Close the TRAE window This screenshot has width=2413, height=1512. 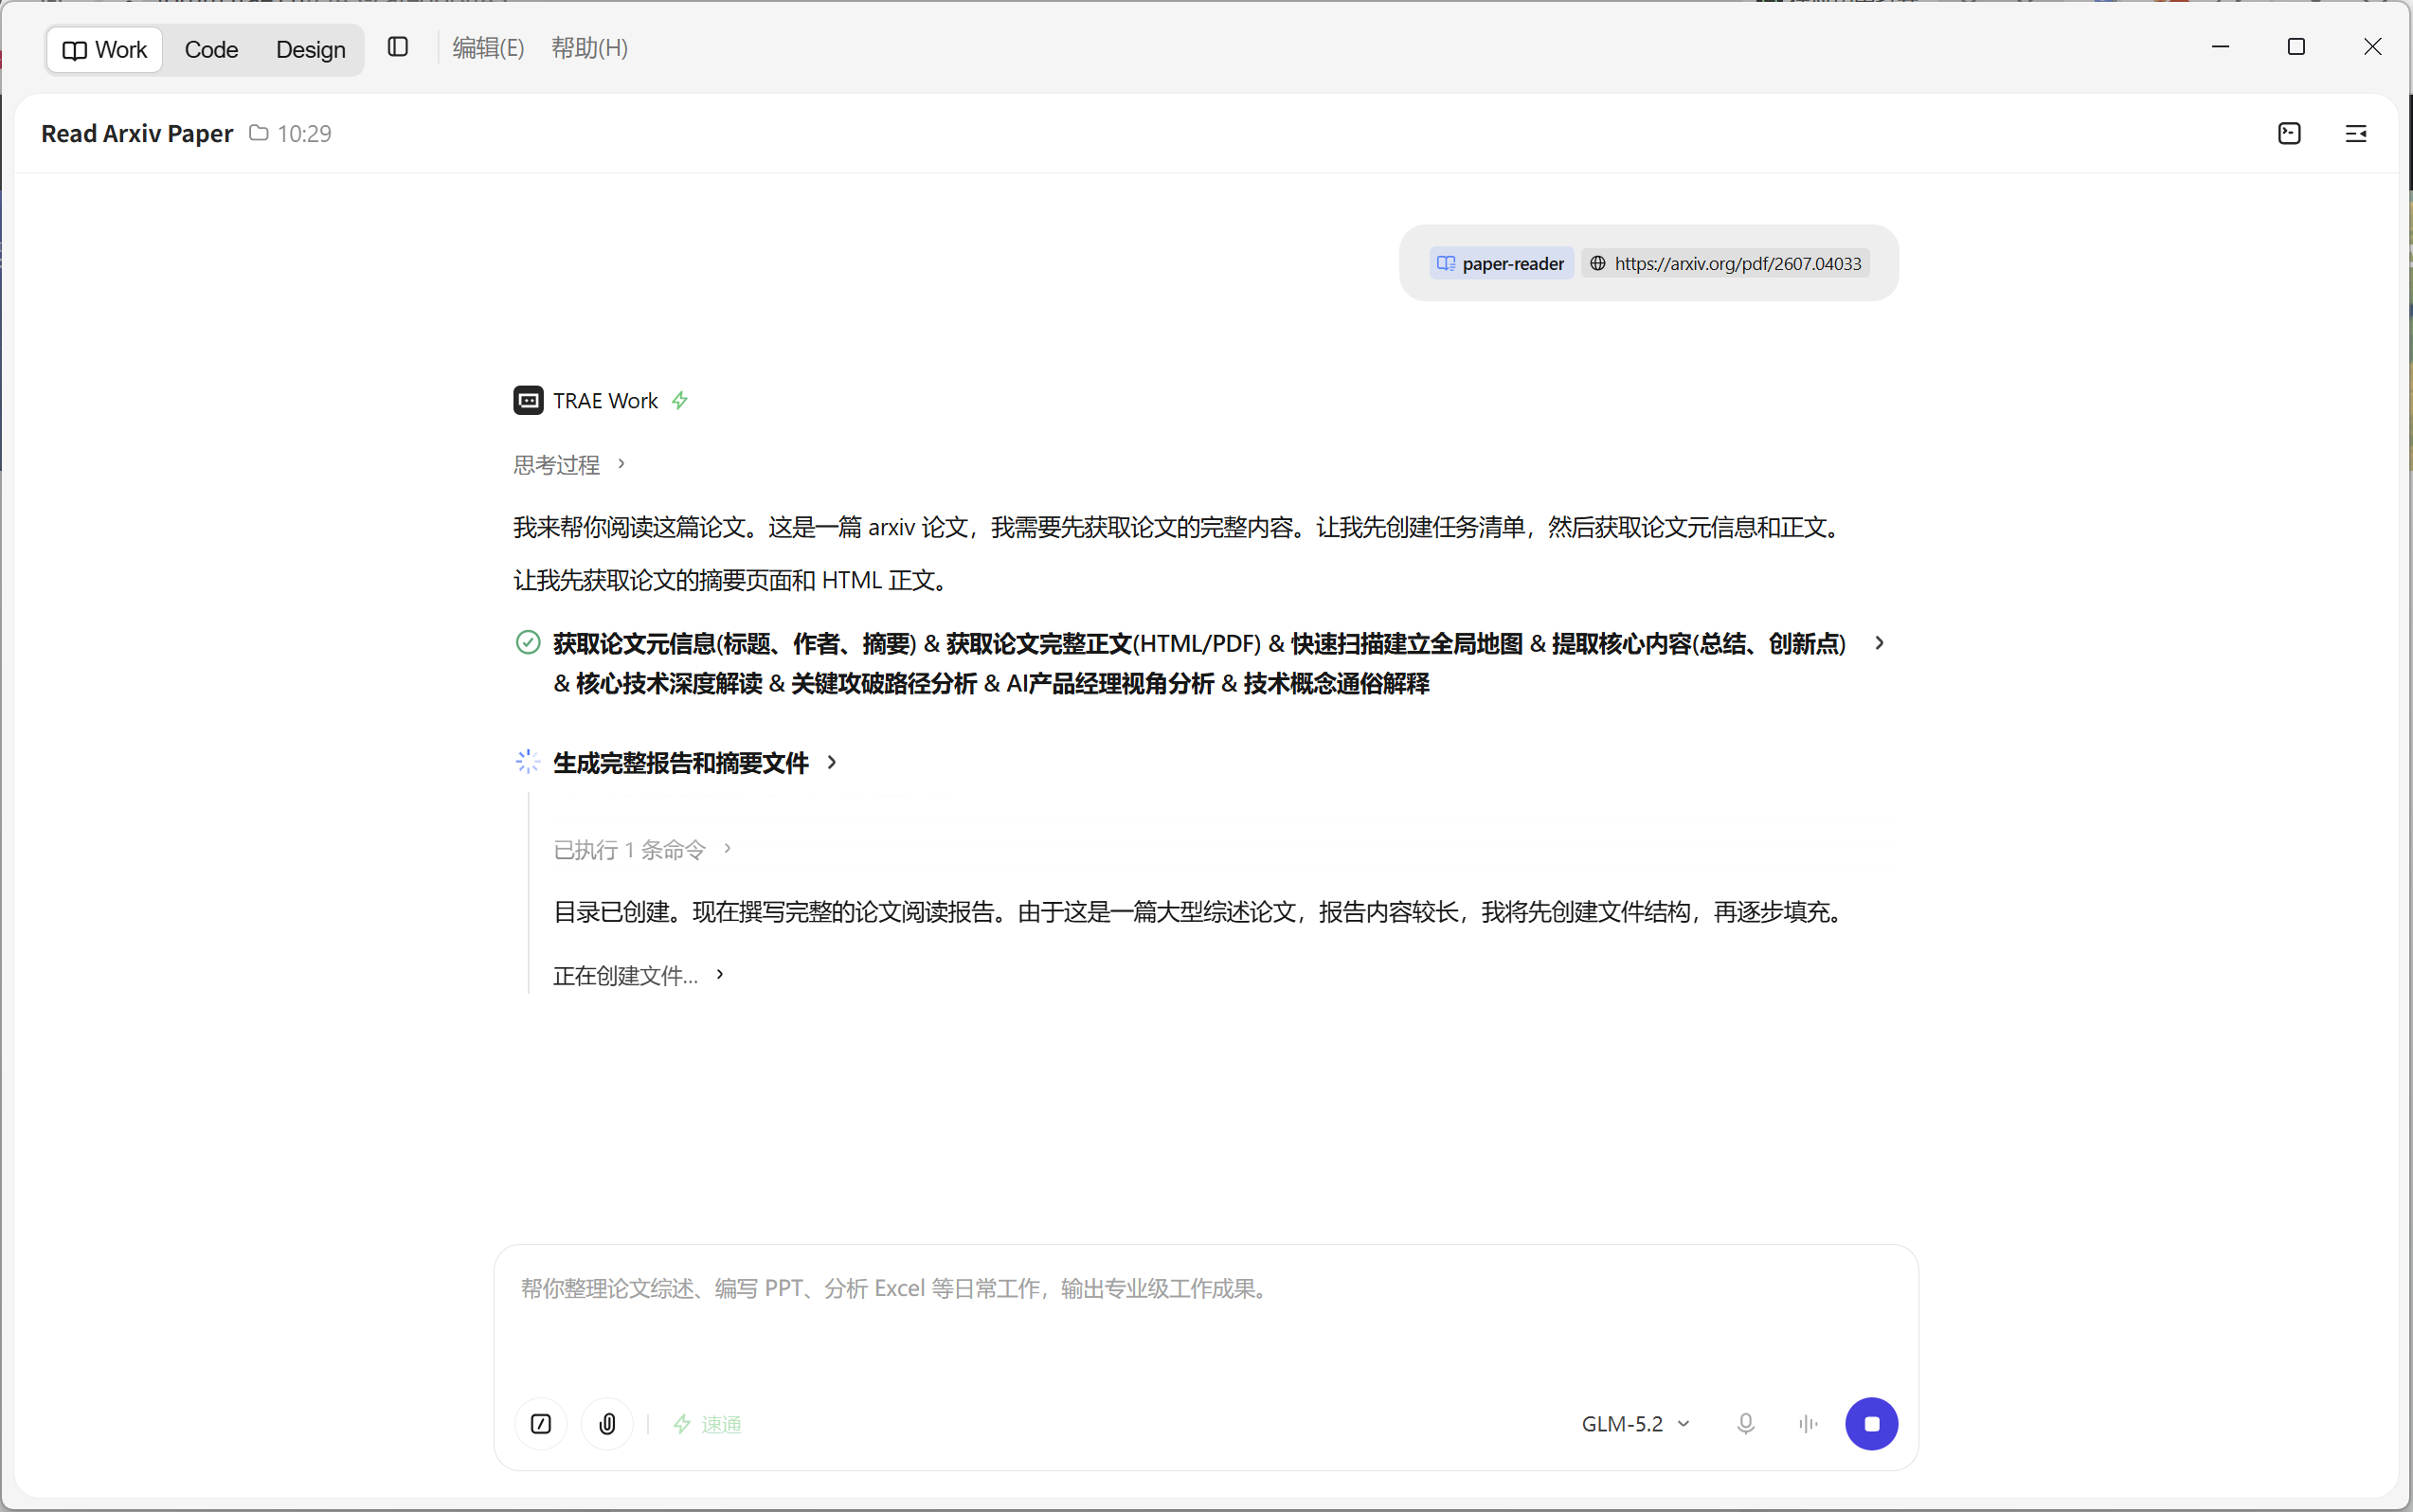point(2372,46)
